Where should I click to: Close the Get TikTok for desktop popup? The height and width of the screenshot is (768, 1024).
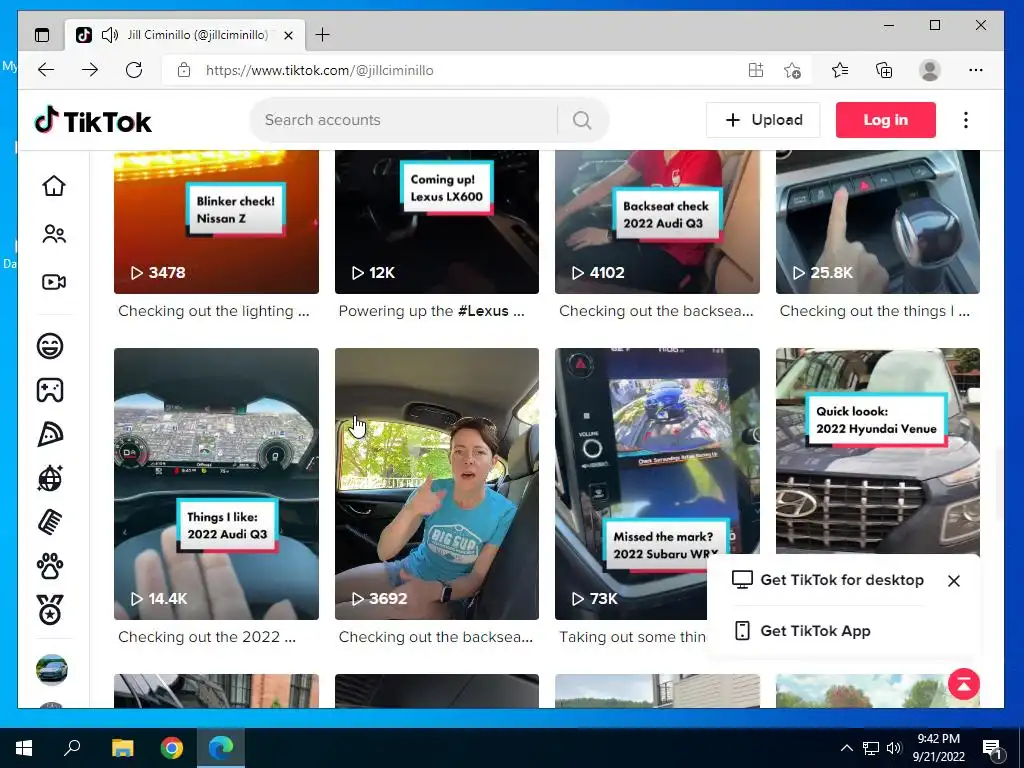click(x=953, y=581)
